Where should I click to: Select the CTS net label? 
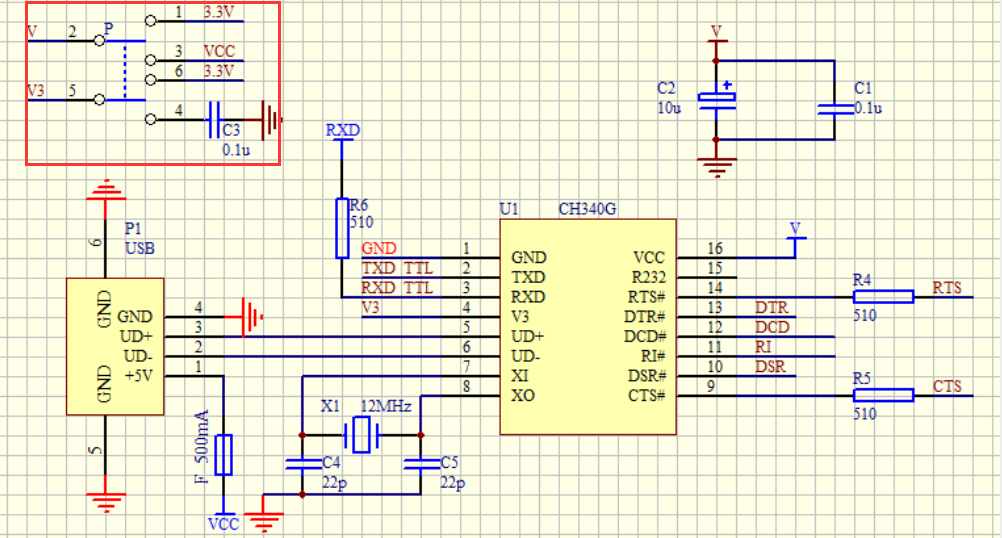[x=947, y=387]
